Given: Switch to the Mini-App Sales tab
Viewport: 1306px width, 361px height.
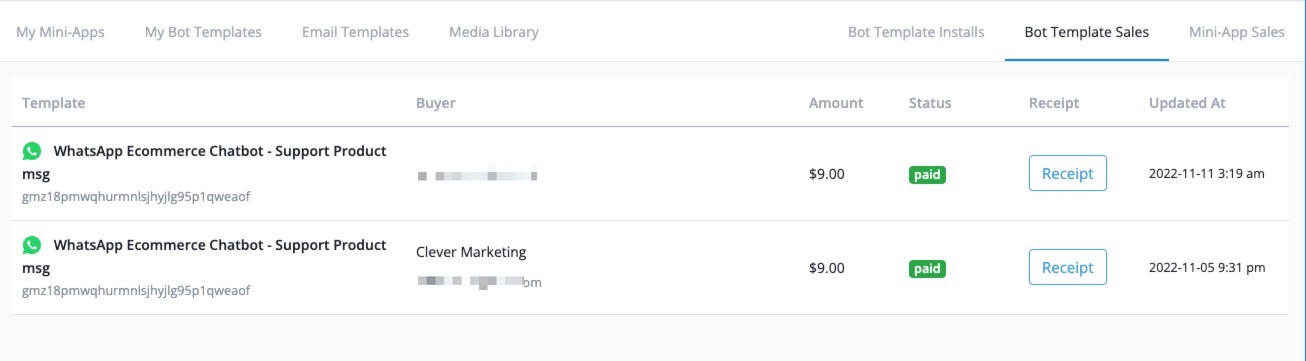Looking at the screenshot, I should click(1237, 32).
